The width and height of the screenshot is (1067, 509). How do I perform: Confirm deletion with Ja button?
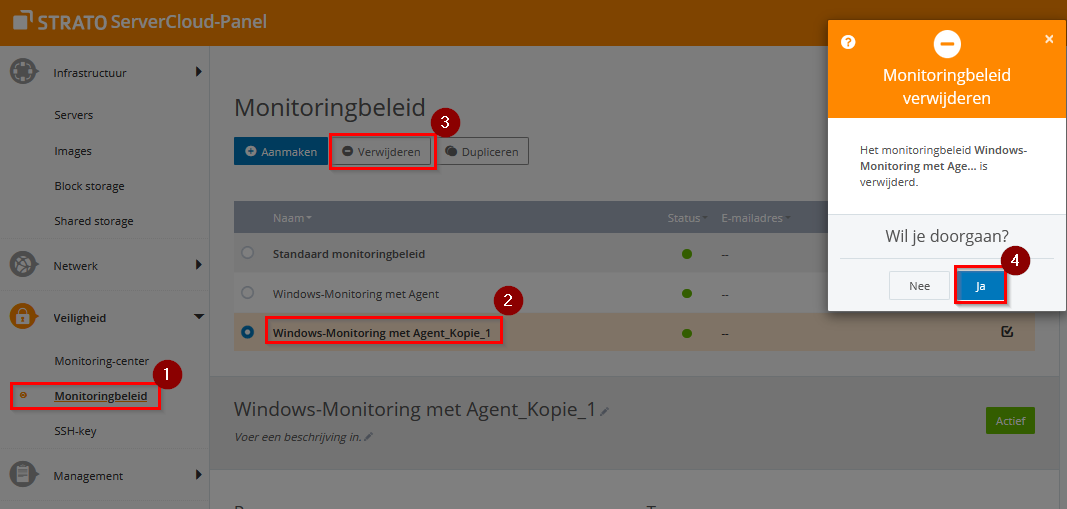(981, 286)
